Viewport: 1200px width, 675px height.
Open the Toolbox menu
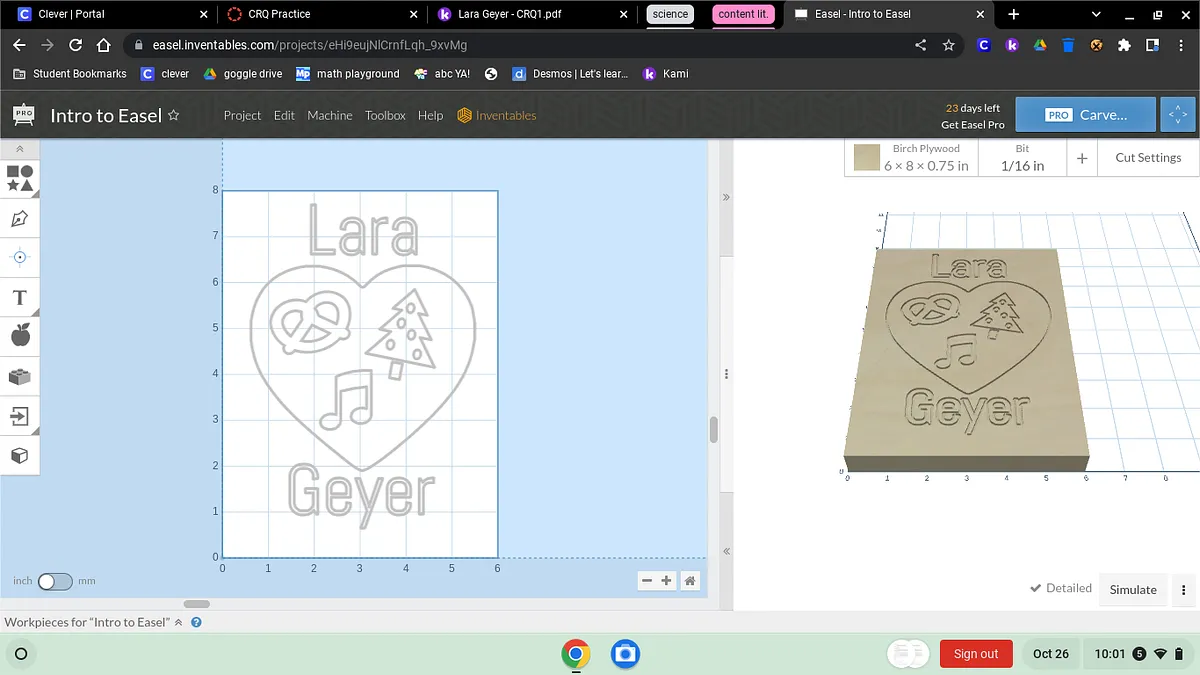pos(385,115)
